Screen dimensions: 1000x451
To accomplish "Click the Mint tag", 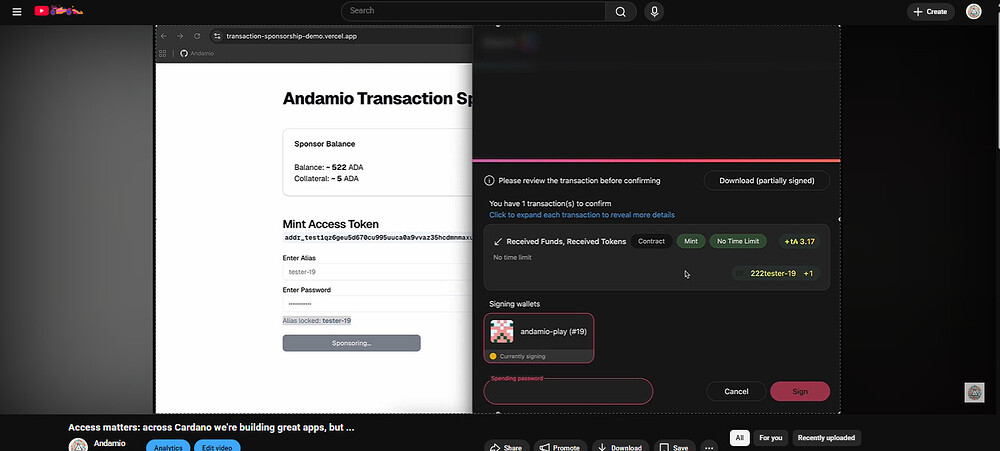I will click(x=691, y=241).
